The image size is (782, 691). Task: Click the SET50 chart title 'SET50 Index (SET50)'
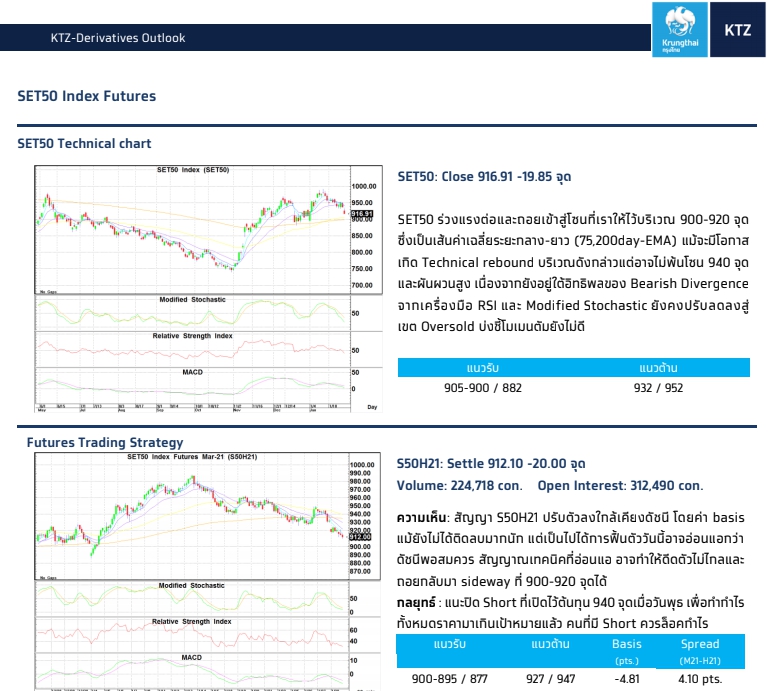[x=193, y=170]
